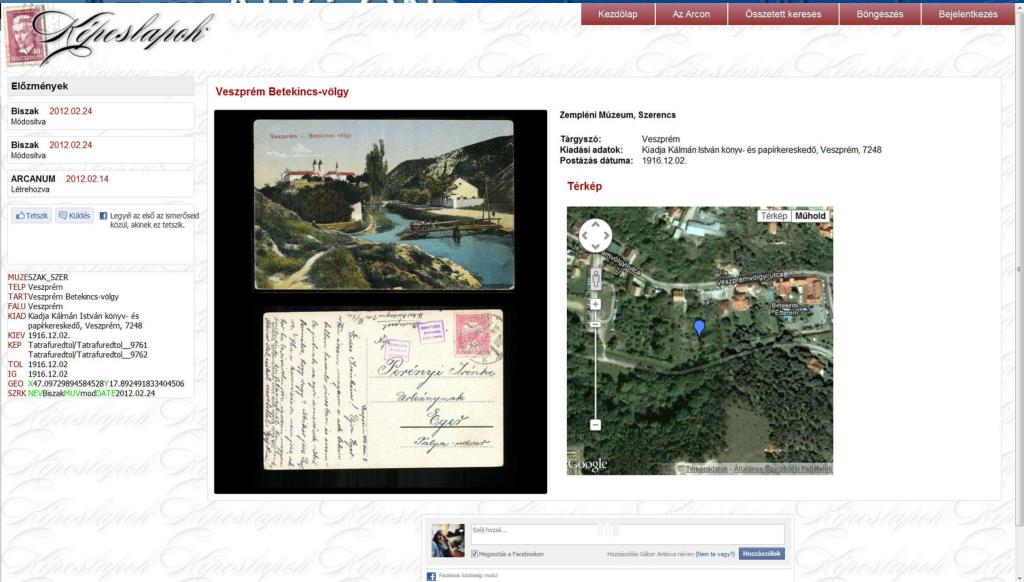Click the GEO coordinates metadata line
Image resolution: width=1024 pixels, height=582 pixels.
tap(96, 384)
